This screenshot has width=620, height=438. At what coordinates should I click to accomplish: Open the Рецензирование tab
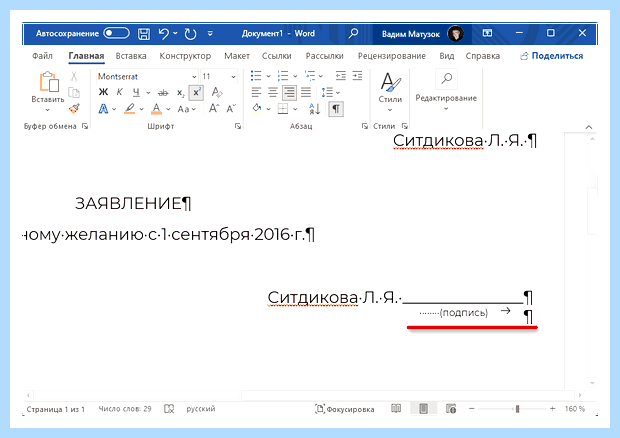[x=392, y=56]
